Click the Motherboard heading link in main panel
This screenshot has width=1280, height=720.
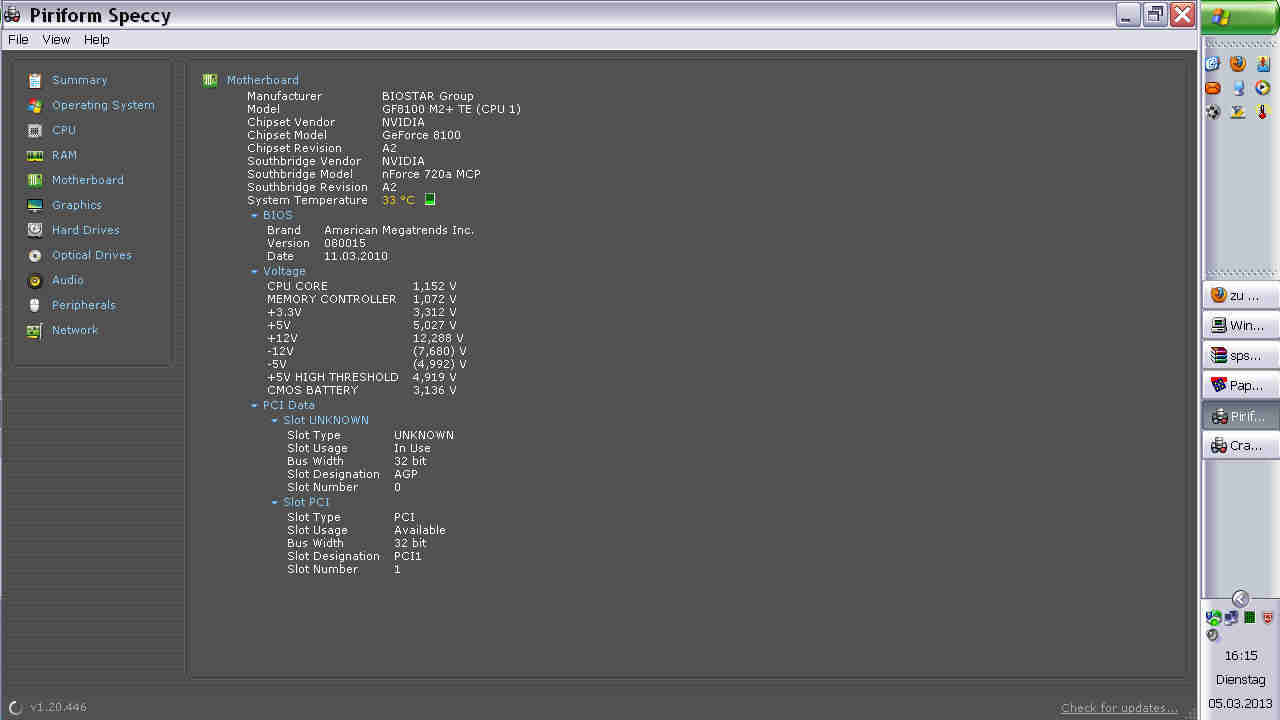coord(262,80)
